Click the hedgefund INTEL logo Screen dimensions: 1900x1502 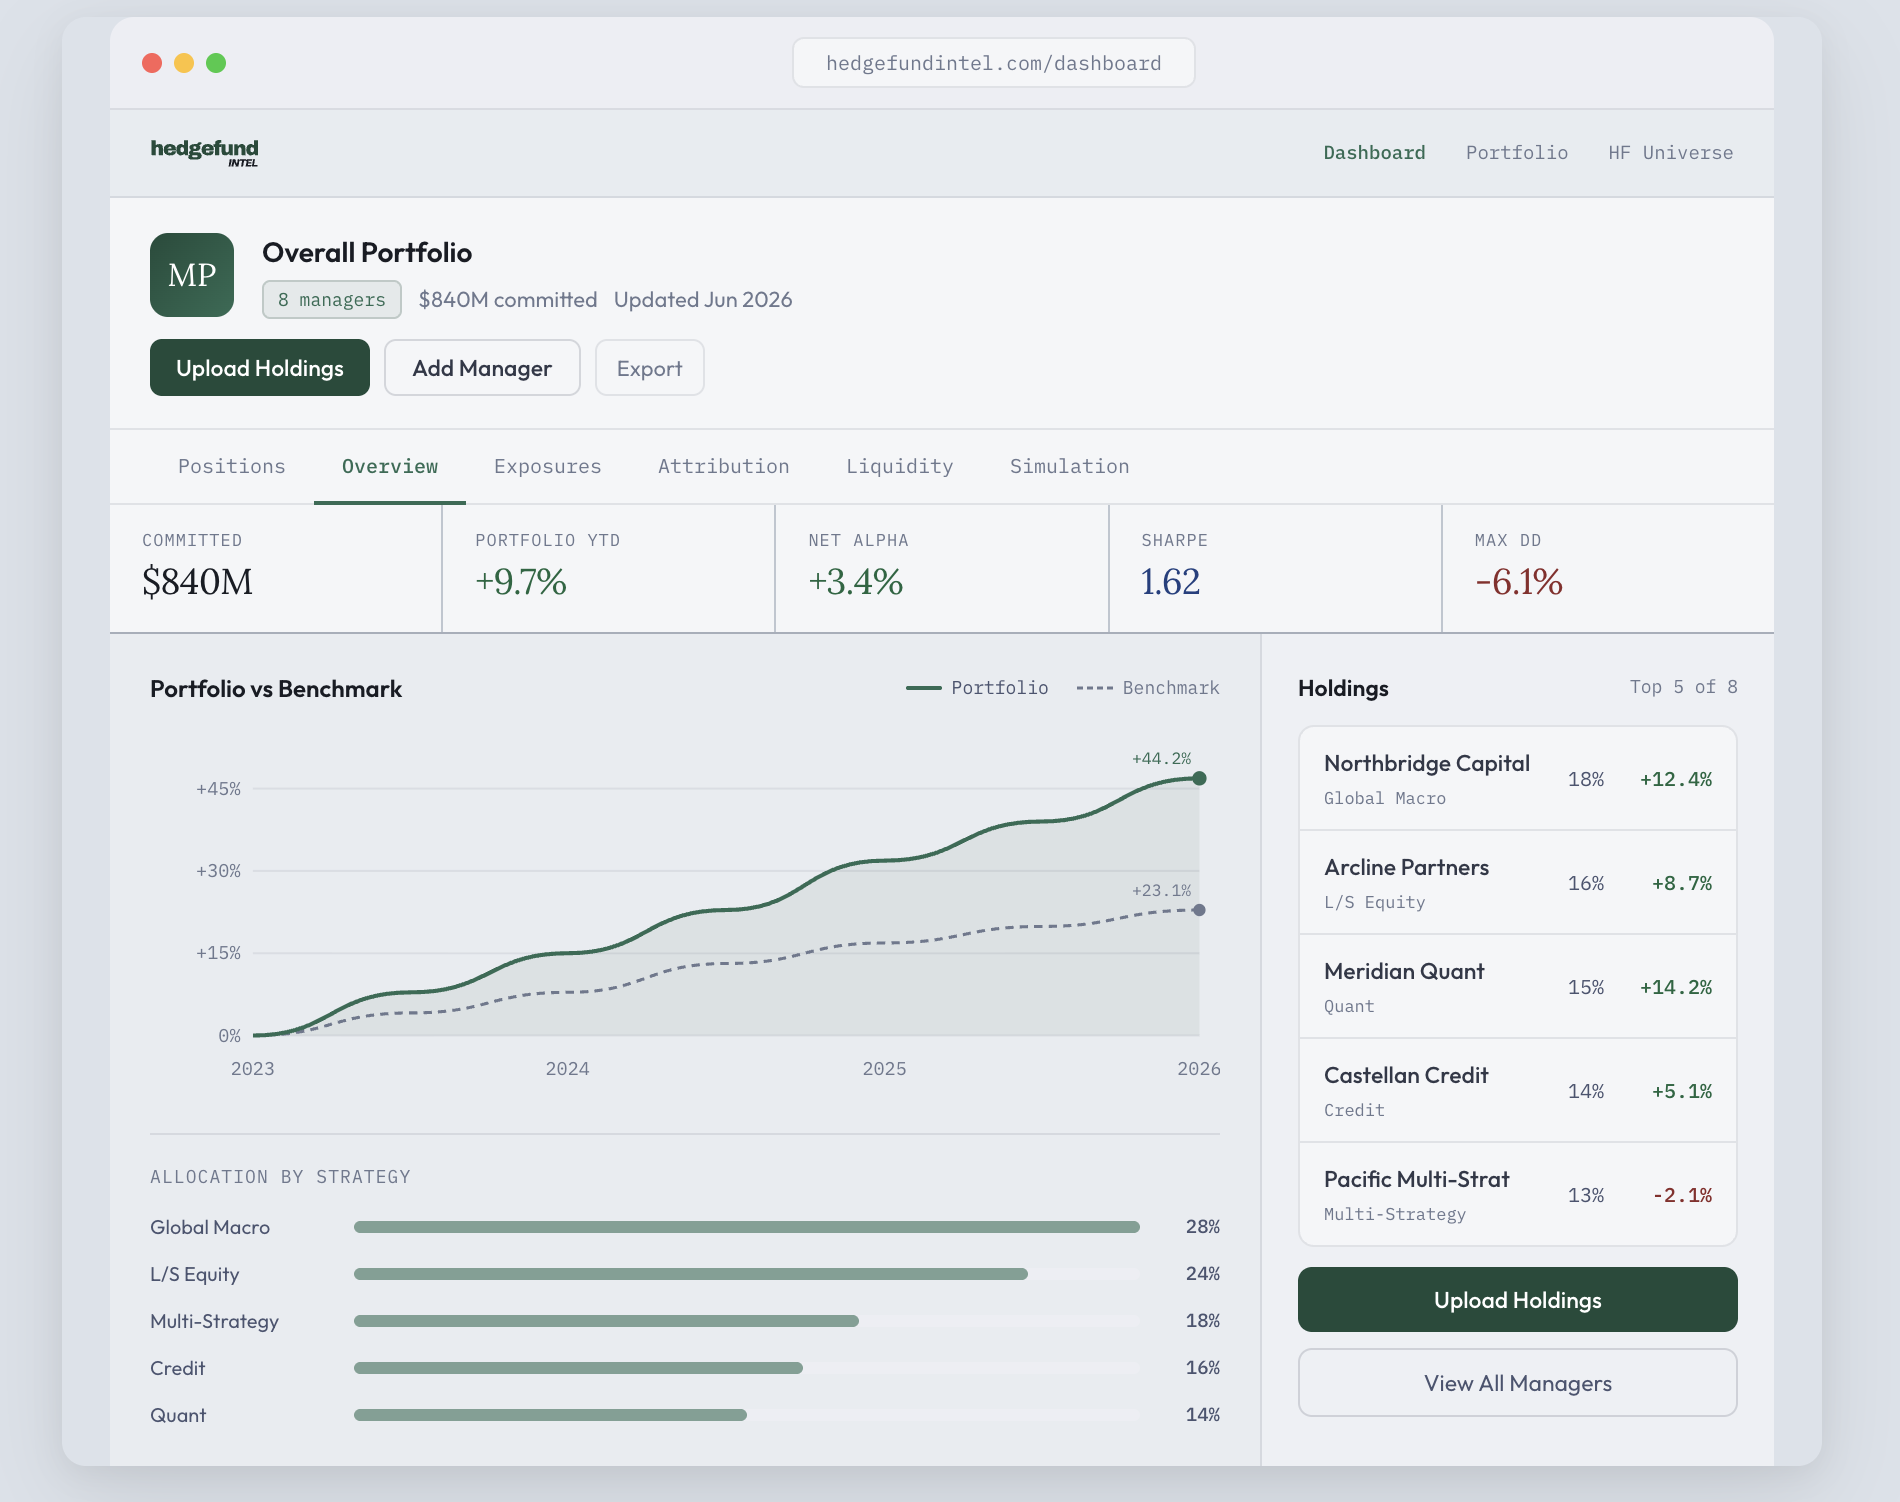pyautogui.click(x=204, y=152)
